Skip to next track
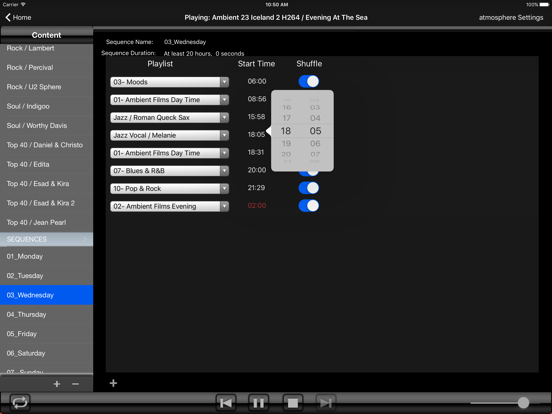552x414 pixels. coord(326,402)
